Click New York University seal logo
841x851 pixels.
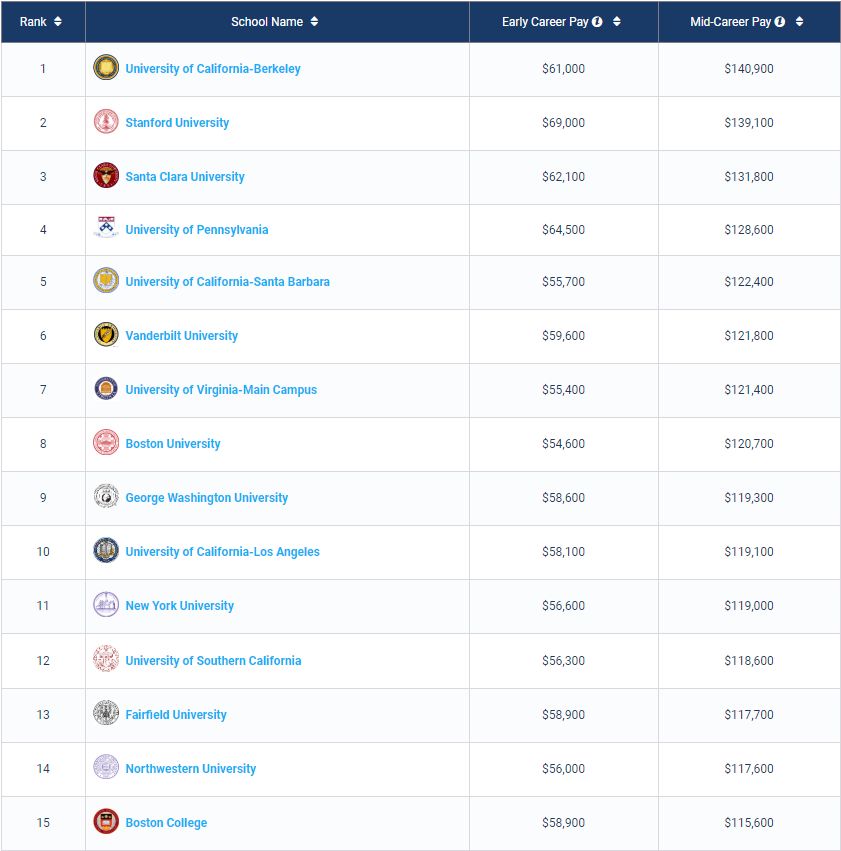click(x=106, y=605)
